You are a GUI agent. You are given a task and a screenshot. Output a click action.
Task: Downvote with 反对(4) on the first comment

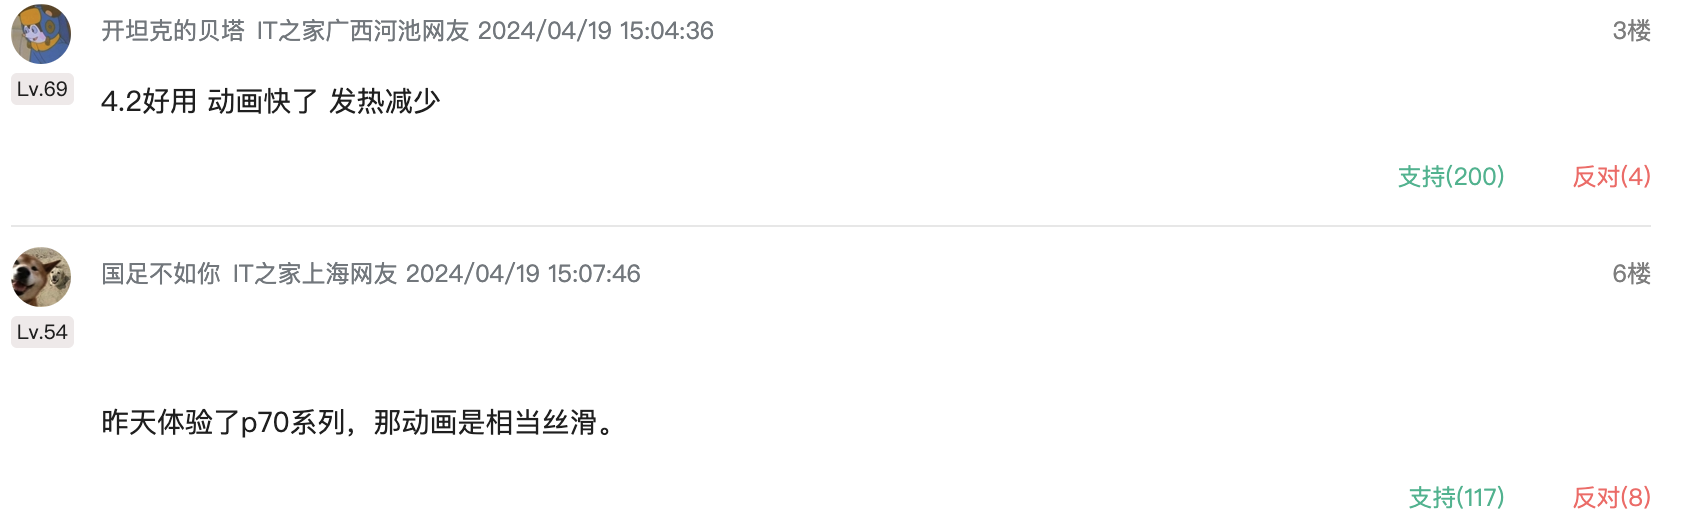(1611, 177)
